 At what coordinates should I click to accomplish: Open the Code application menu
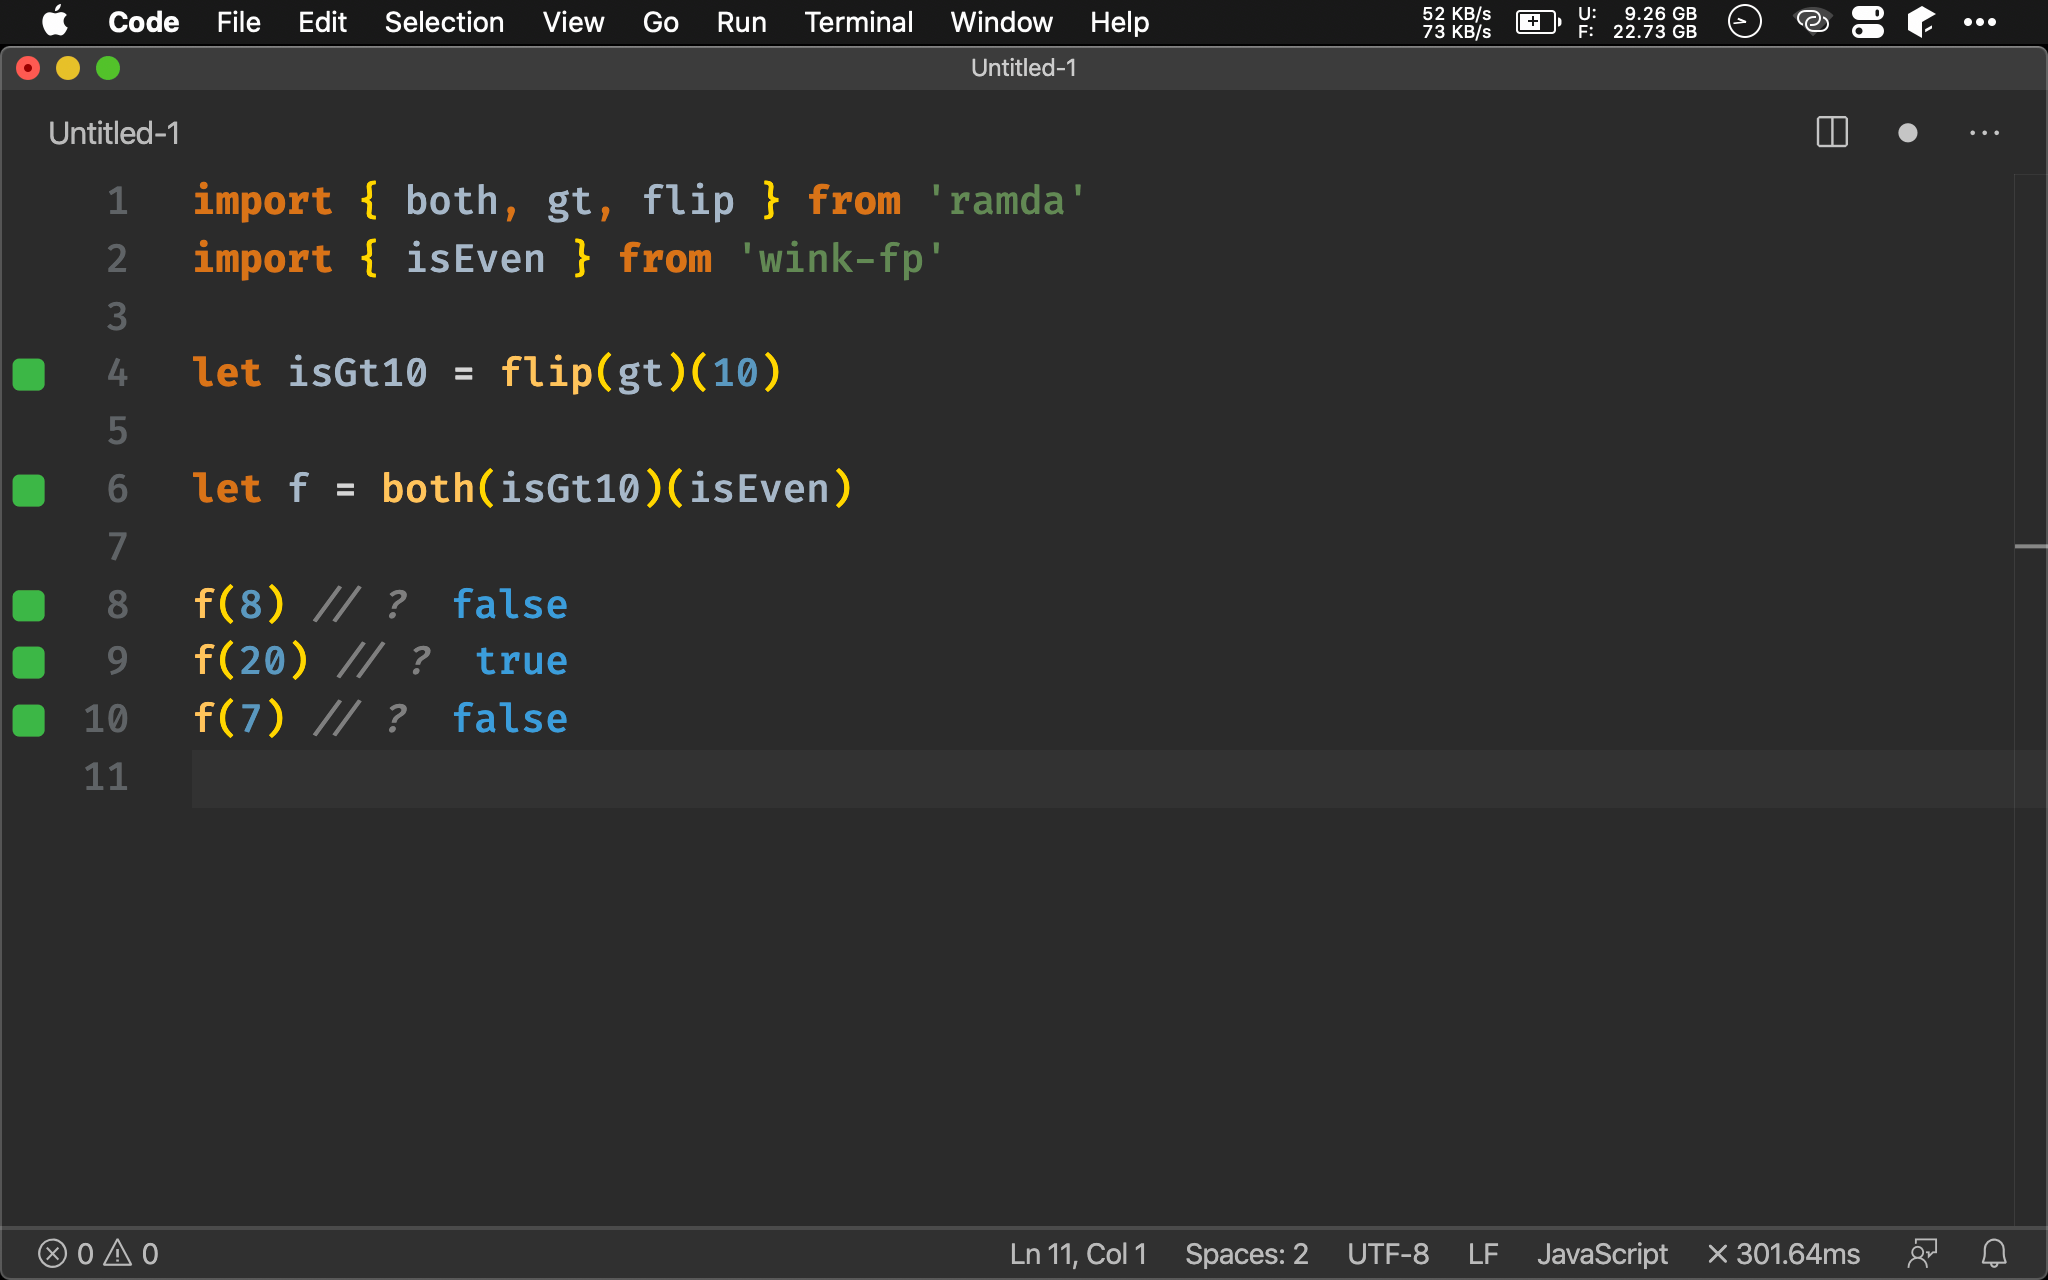143,22
